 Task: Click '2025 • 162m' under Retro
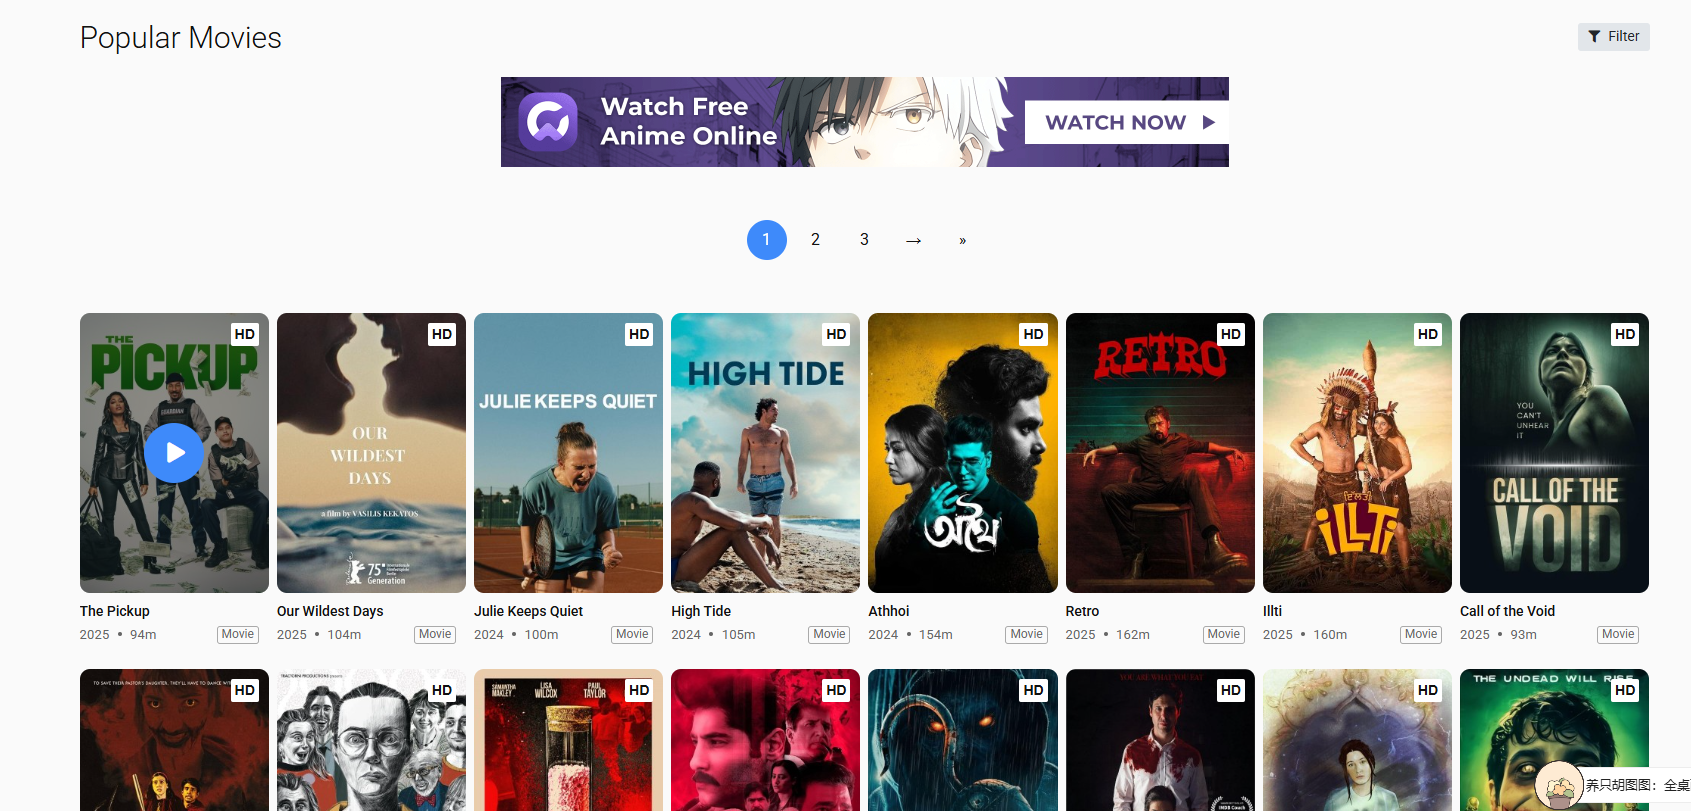1107,635
